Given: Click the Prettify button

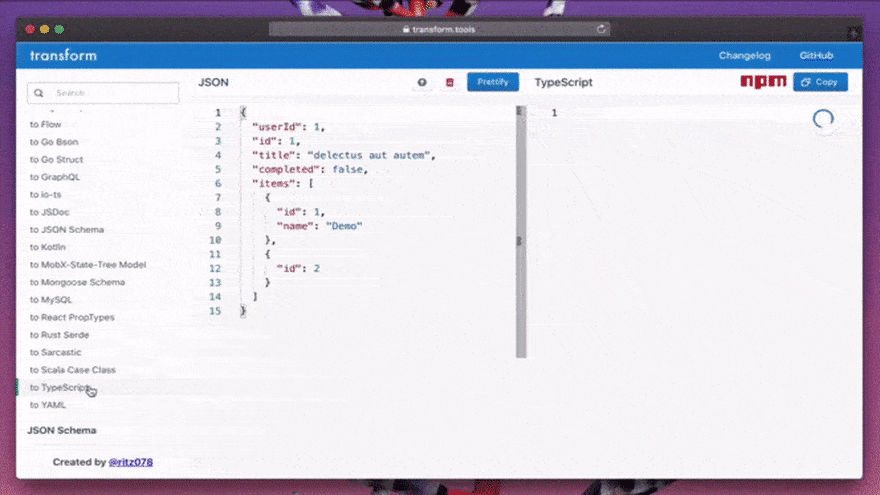Looking at the screenshot, I should [x=493, y=82].
